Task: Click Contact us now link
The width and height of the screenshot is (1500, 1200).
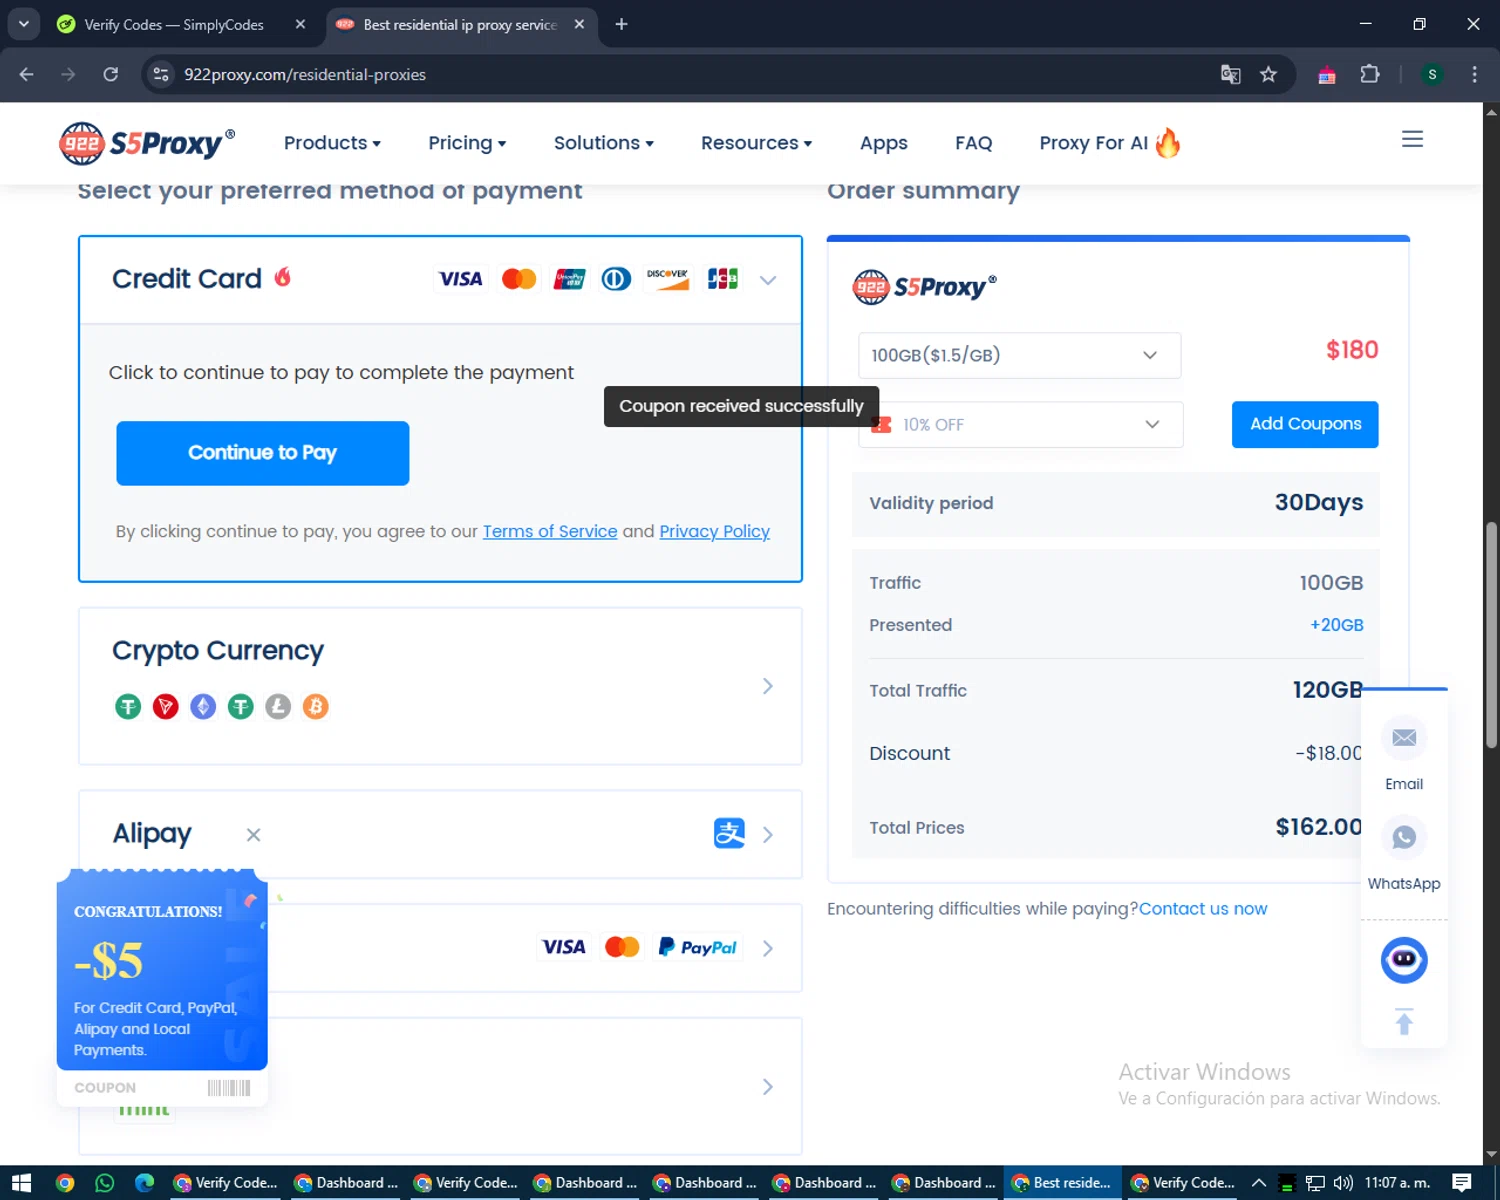Action: [1203, 908]
